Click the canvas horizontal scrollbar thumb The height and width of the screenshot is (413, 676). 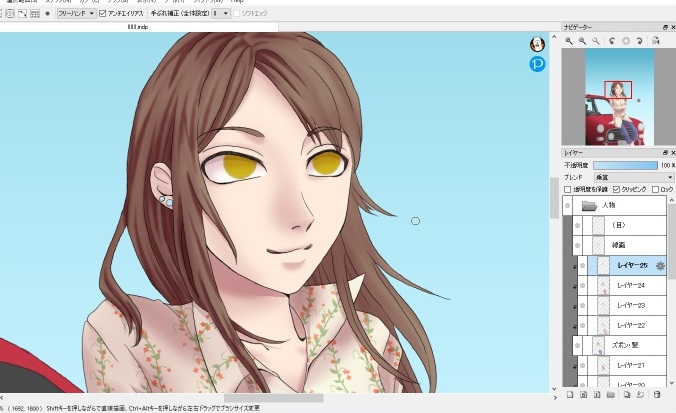click(273, 397)
